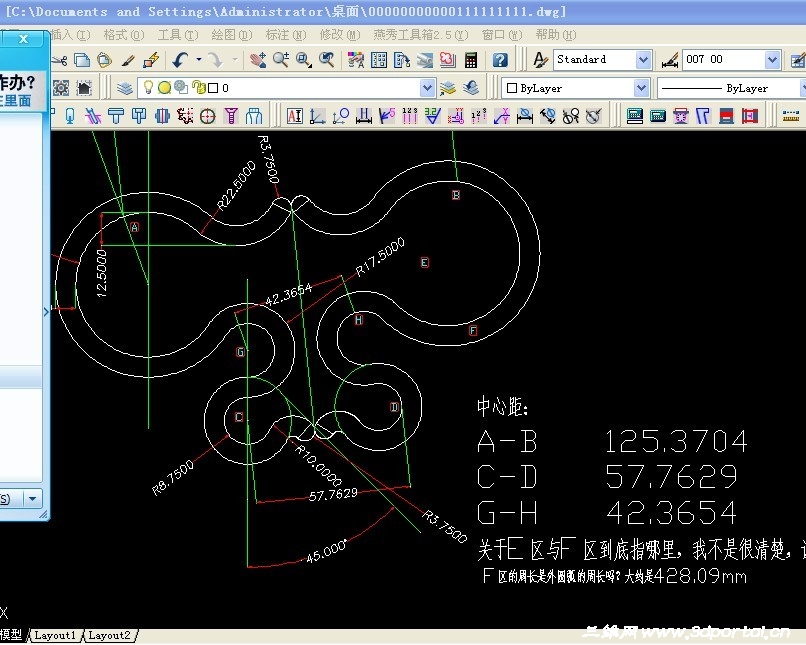This screenshot has width=806, height=645.
Task: Open the QuickCalc calculator icon
Action: coord(471,60)
